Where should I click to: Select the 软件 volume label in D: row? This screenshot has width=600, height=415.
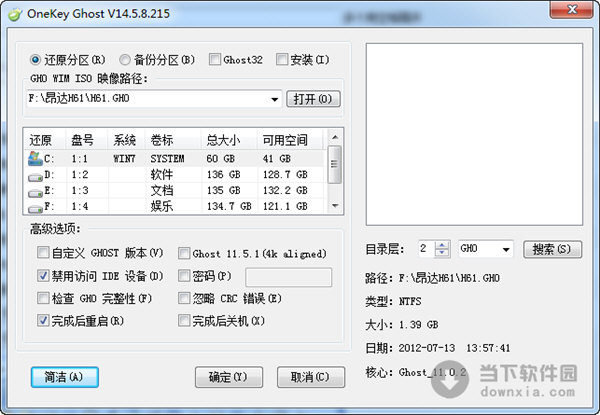161,174
